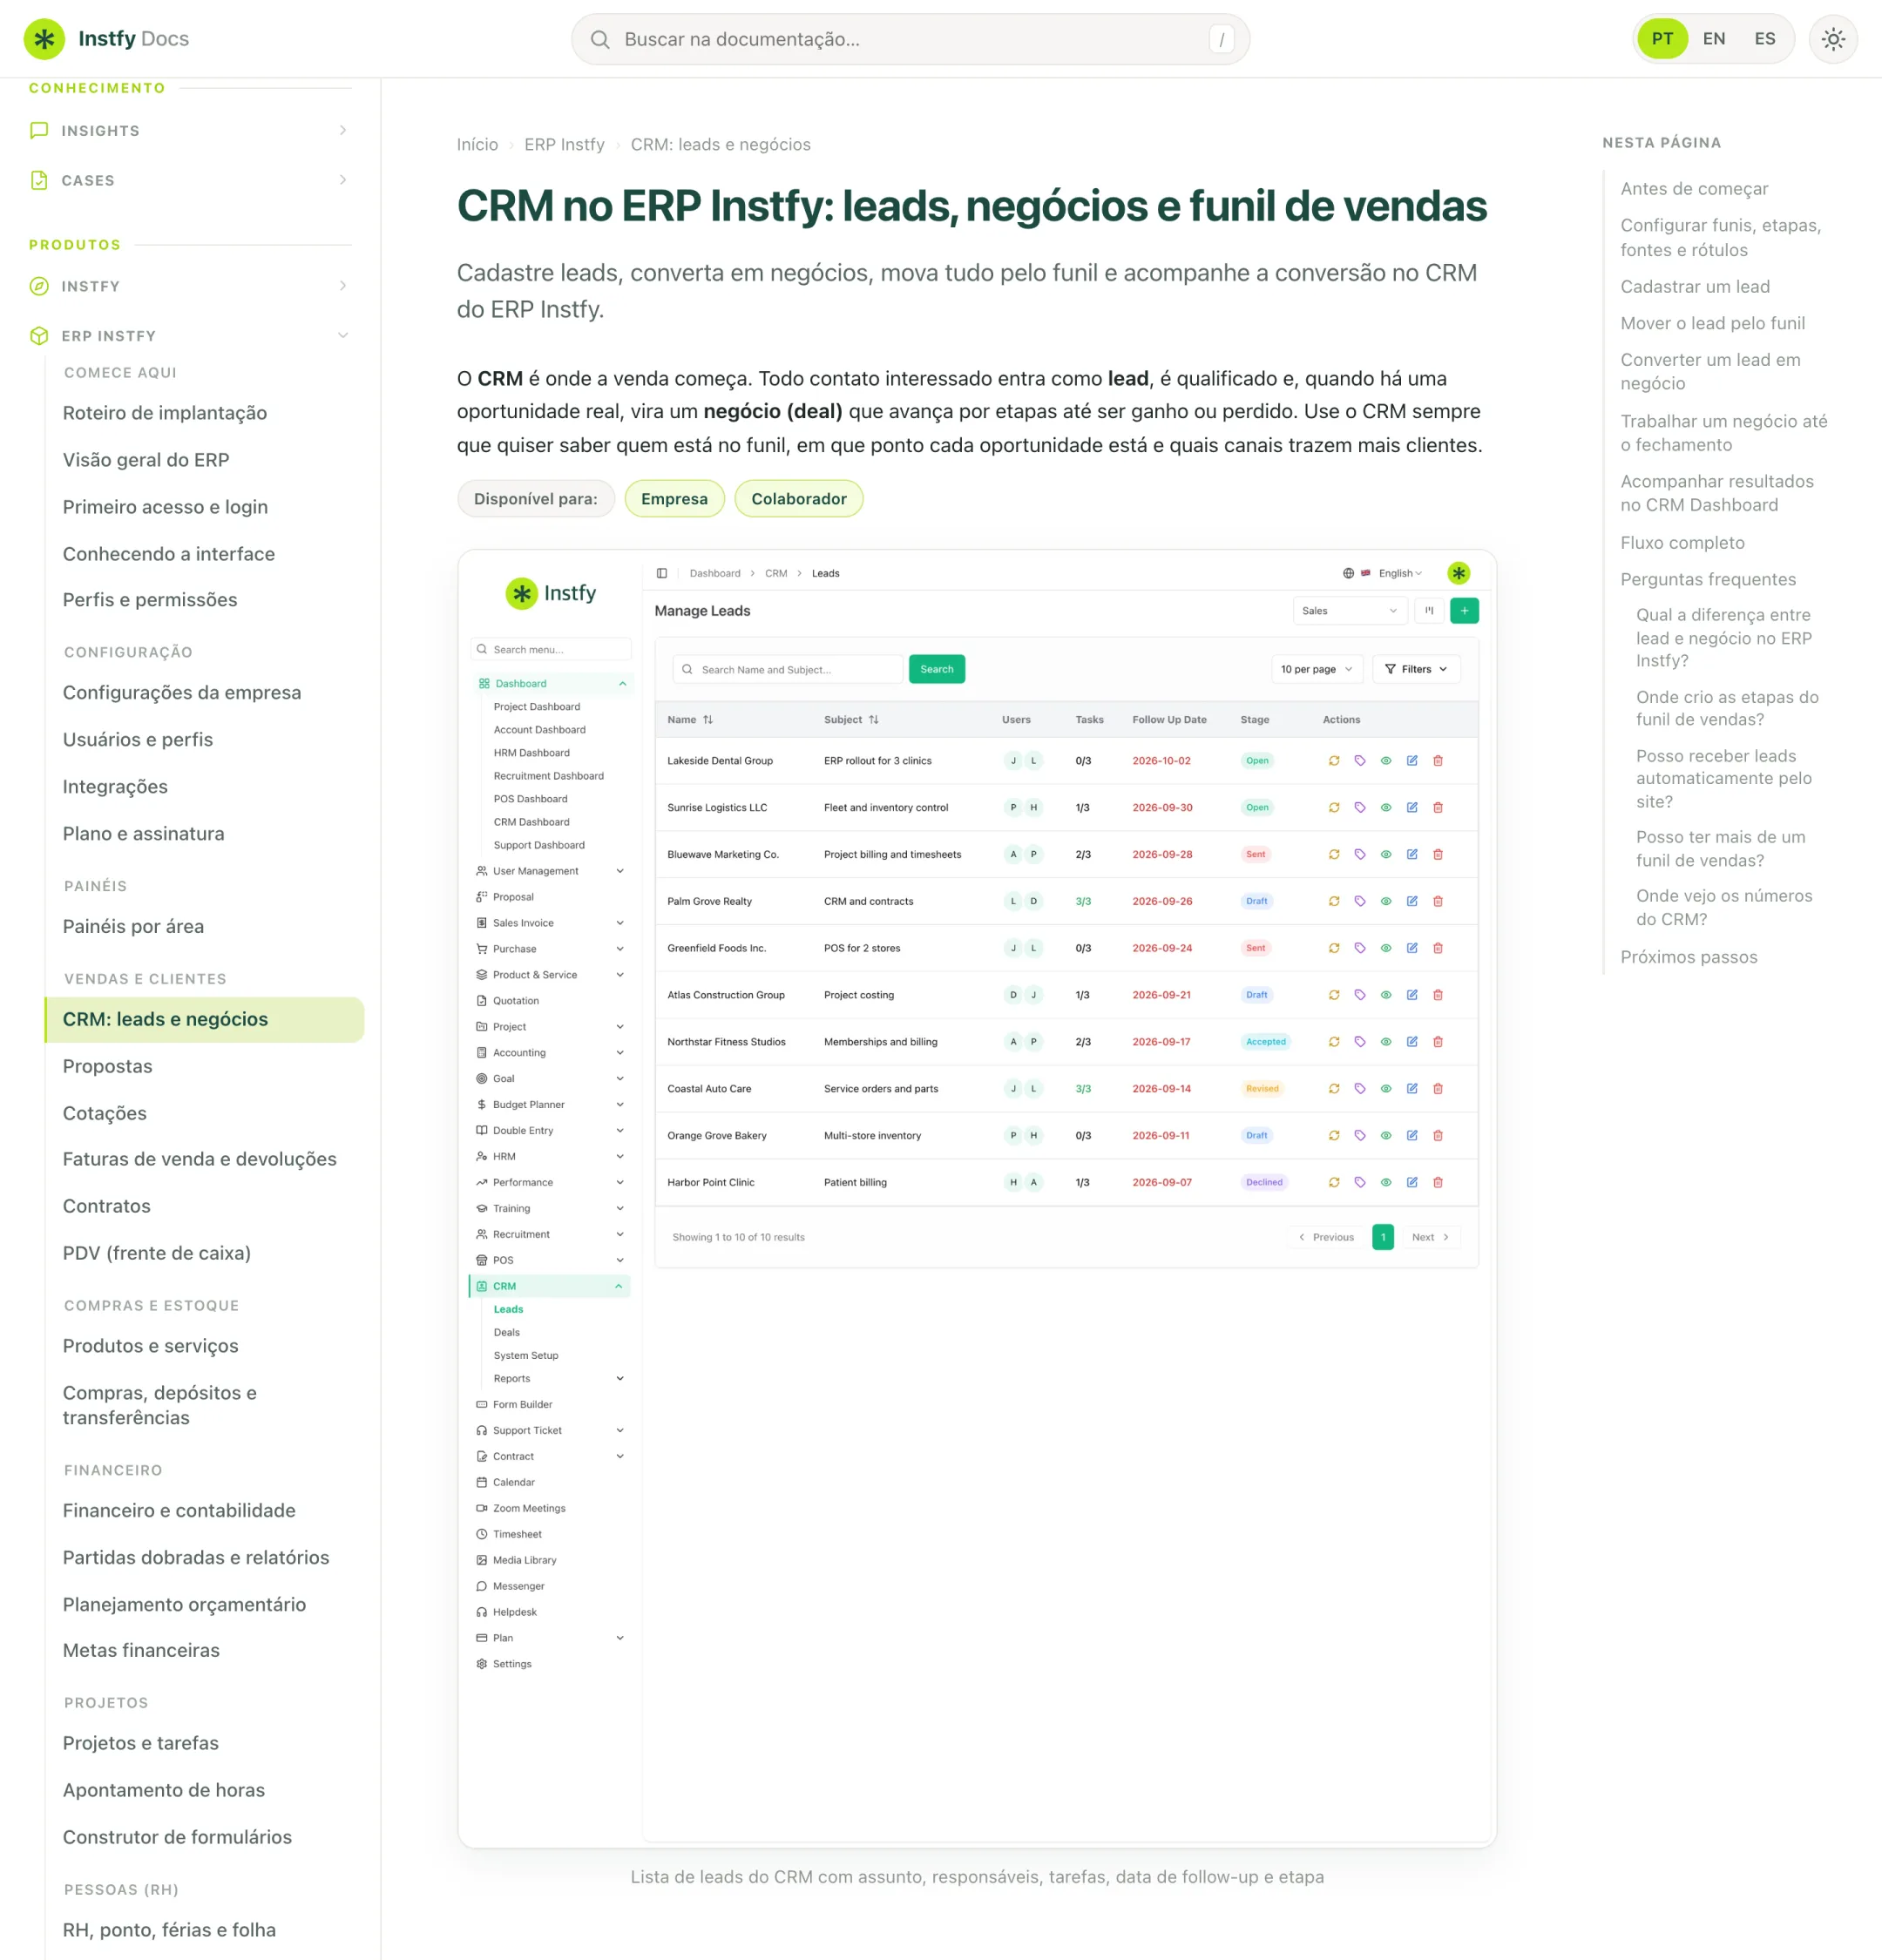Click the Search Name and Subject field
The width and height of the screenshot is (1882, 1960).
788,669
